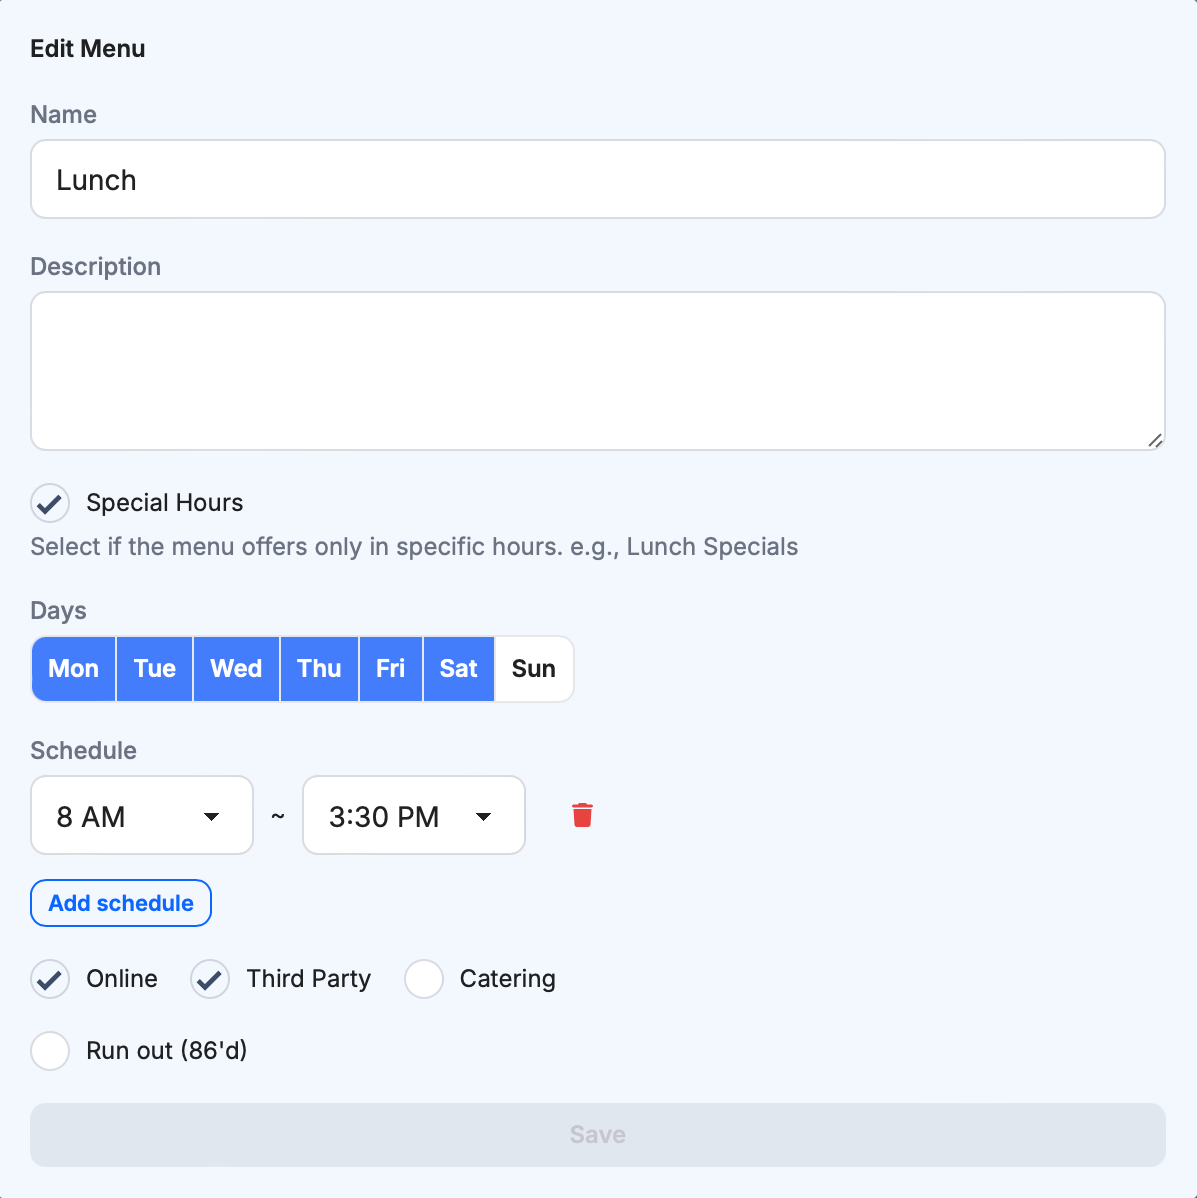Click the start time dropdown arrow
This screenshot has height=1198, width=1197.
(x=211, y=816)
